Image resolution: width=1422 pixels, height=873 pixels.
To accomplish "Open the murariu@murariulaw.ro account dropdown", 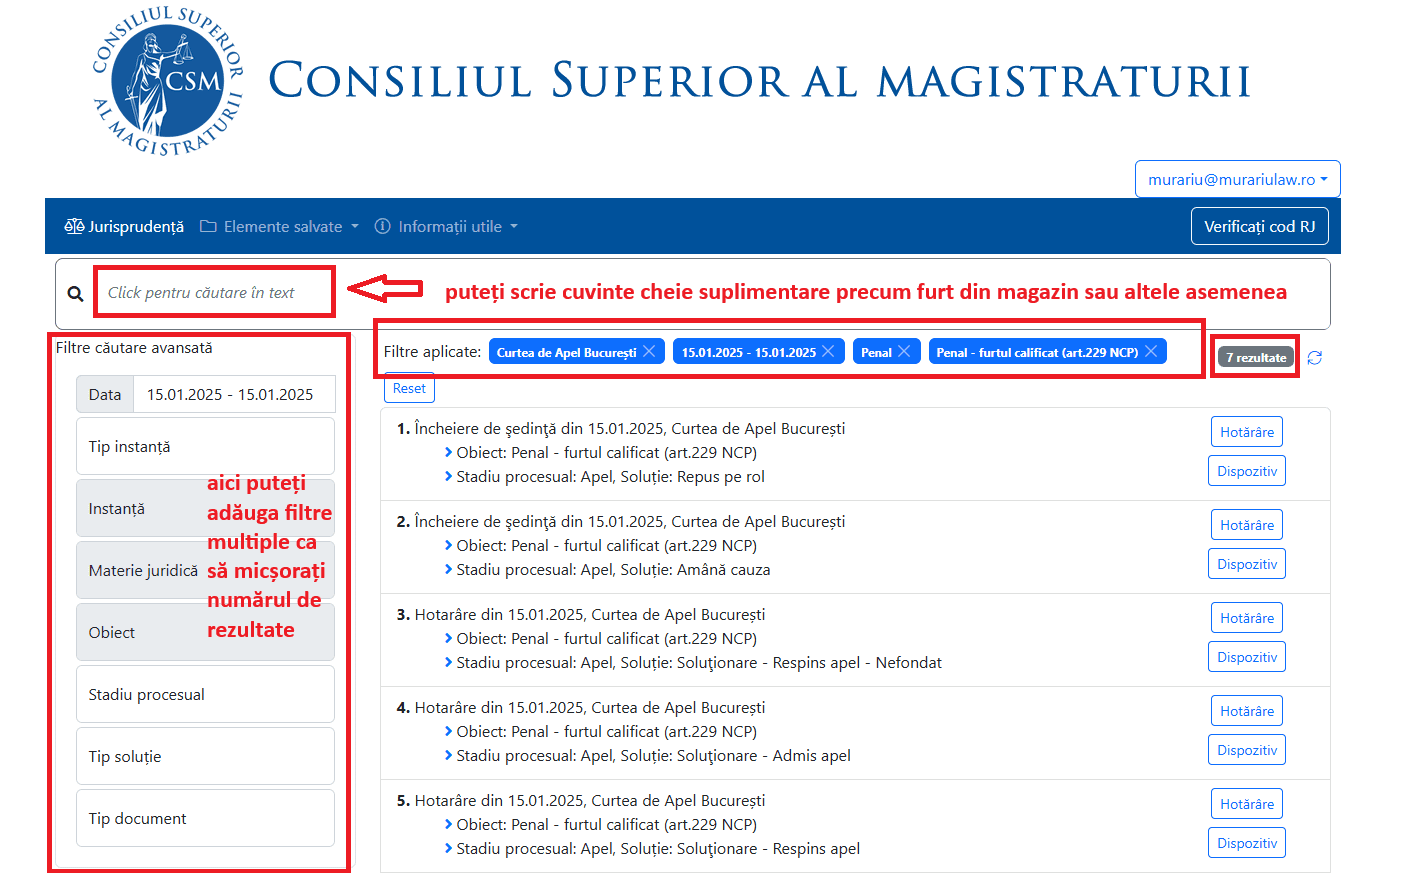I will (x=1237, y=179).
